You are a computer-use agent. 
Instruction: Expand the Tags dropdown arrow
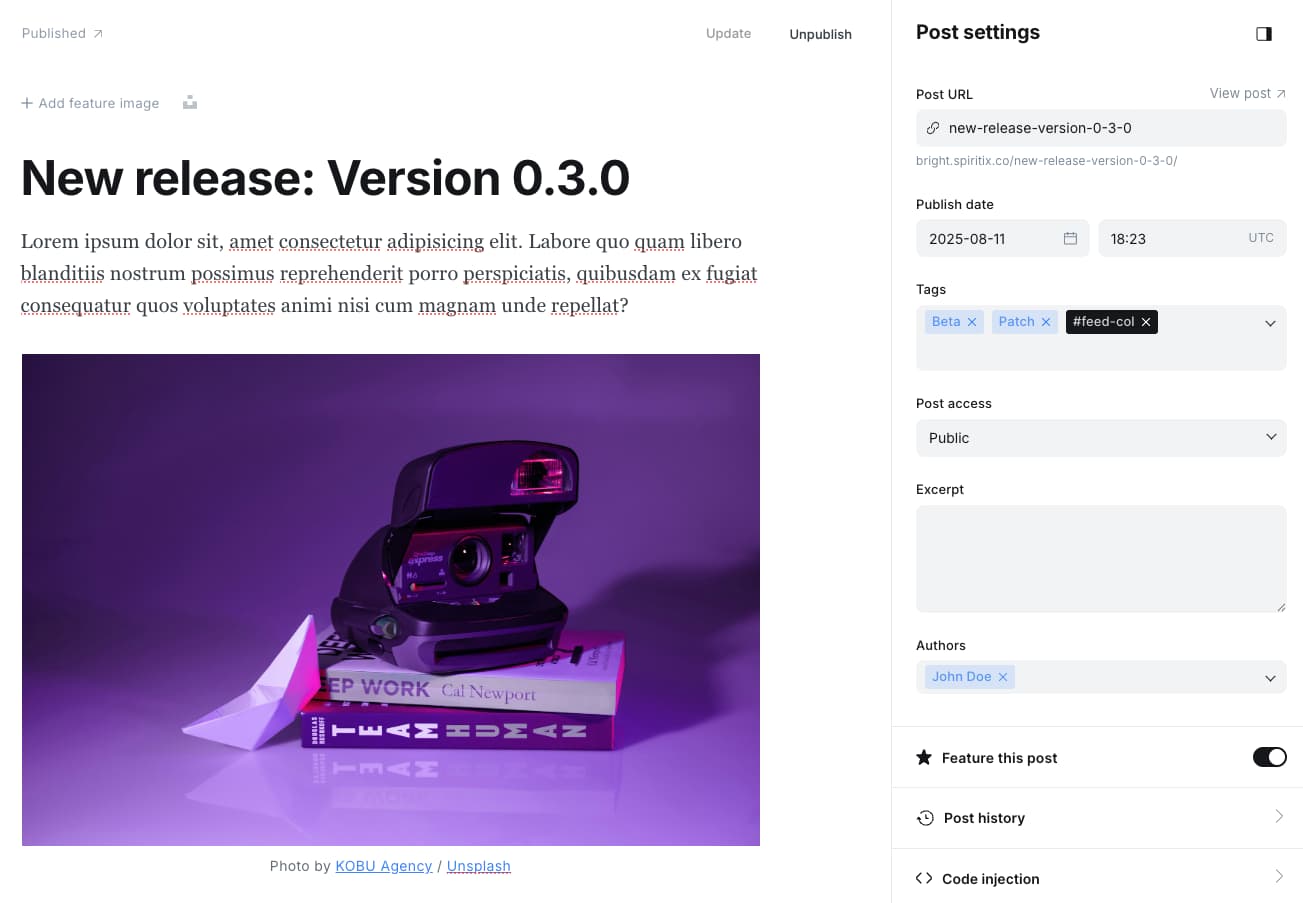pyautogui.click(x=1270, y=323)
